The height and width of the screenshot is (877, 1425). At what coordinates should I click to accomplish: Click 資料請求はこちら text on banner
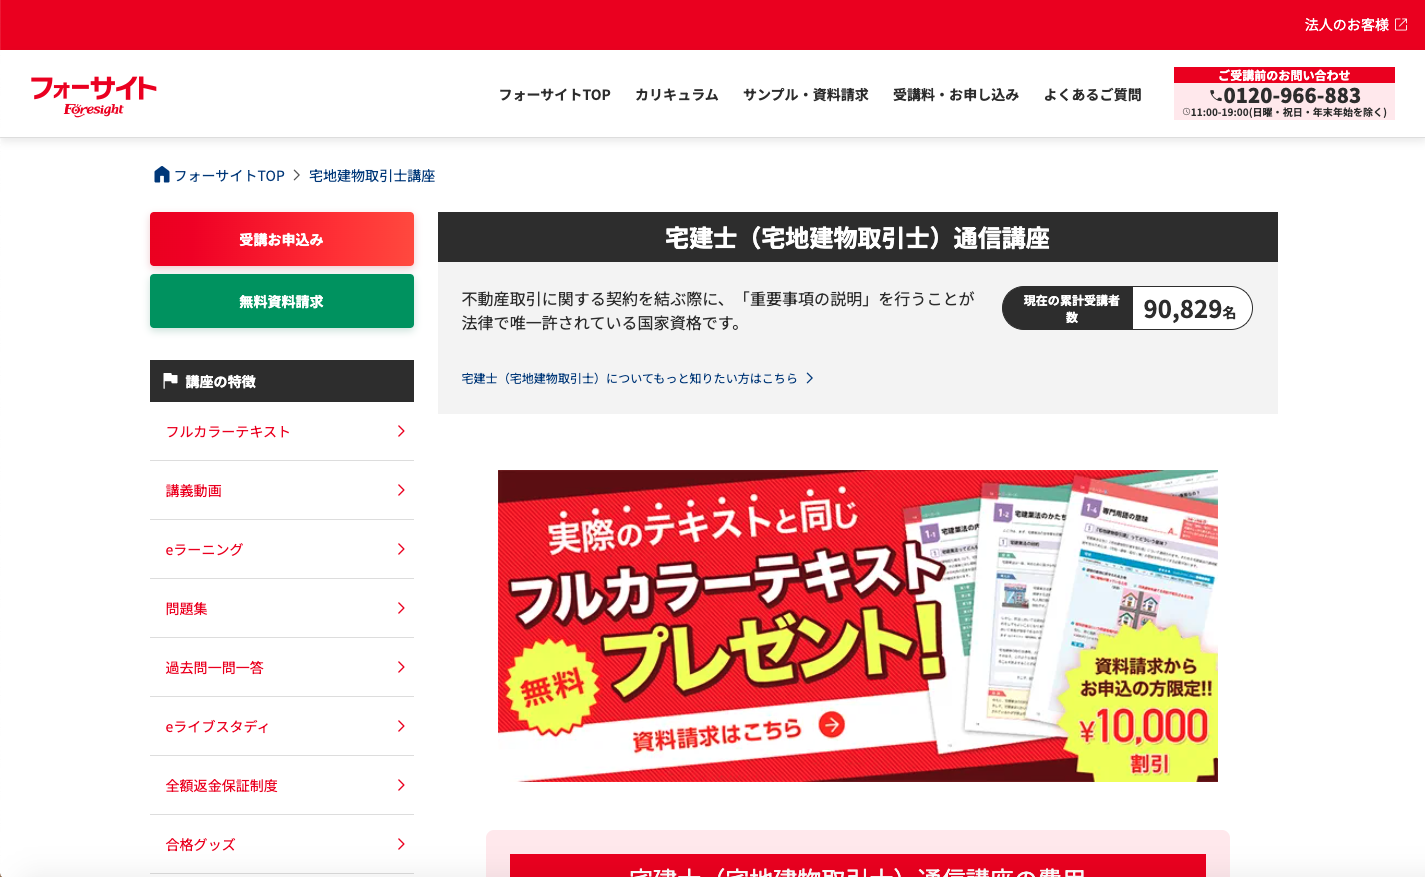(717, 735)
